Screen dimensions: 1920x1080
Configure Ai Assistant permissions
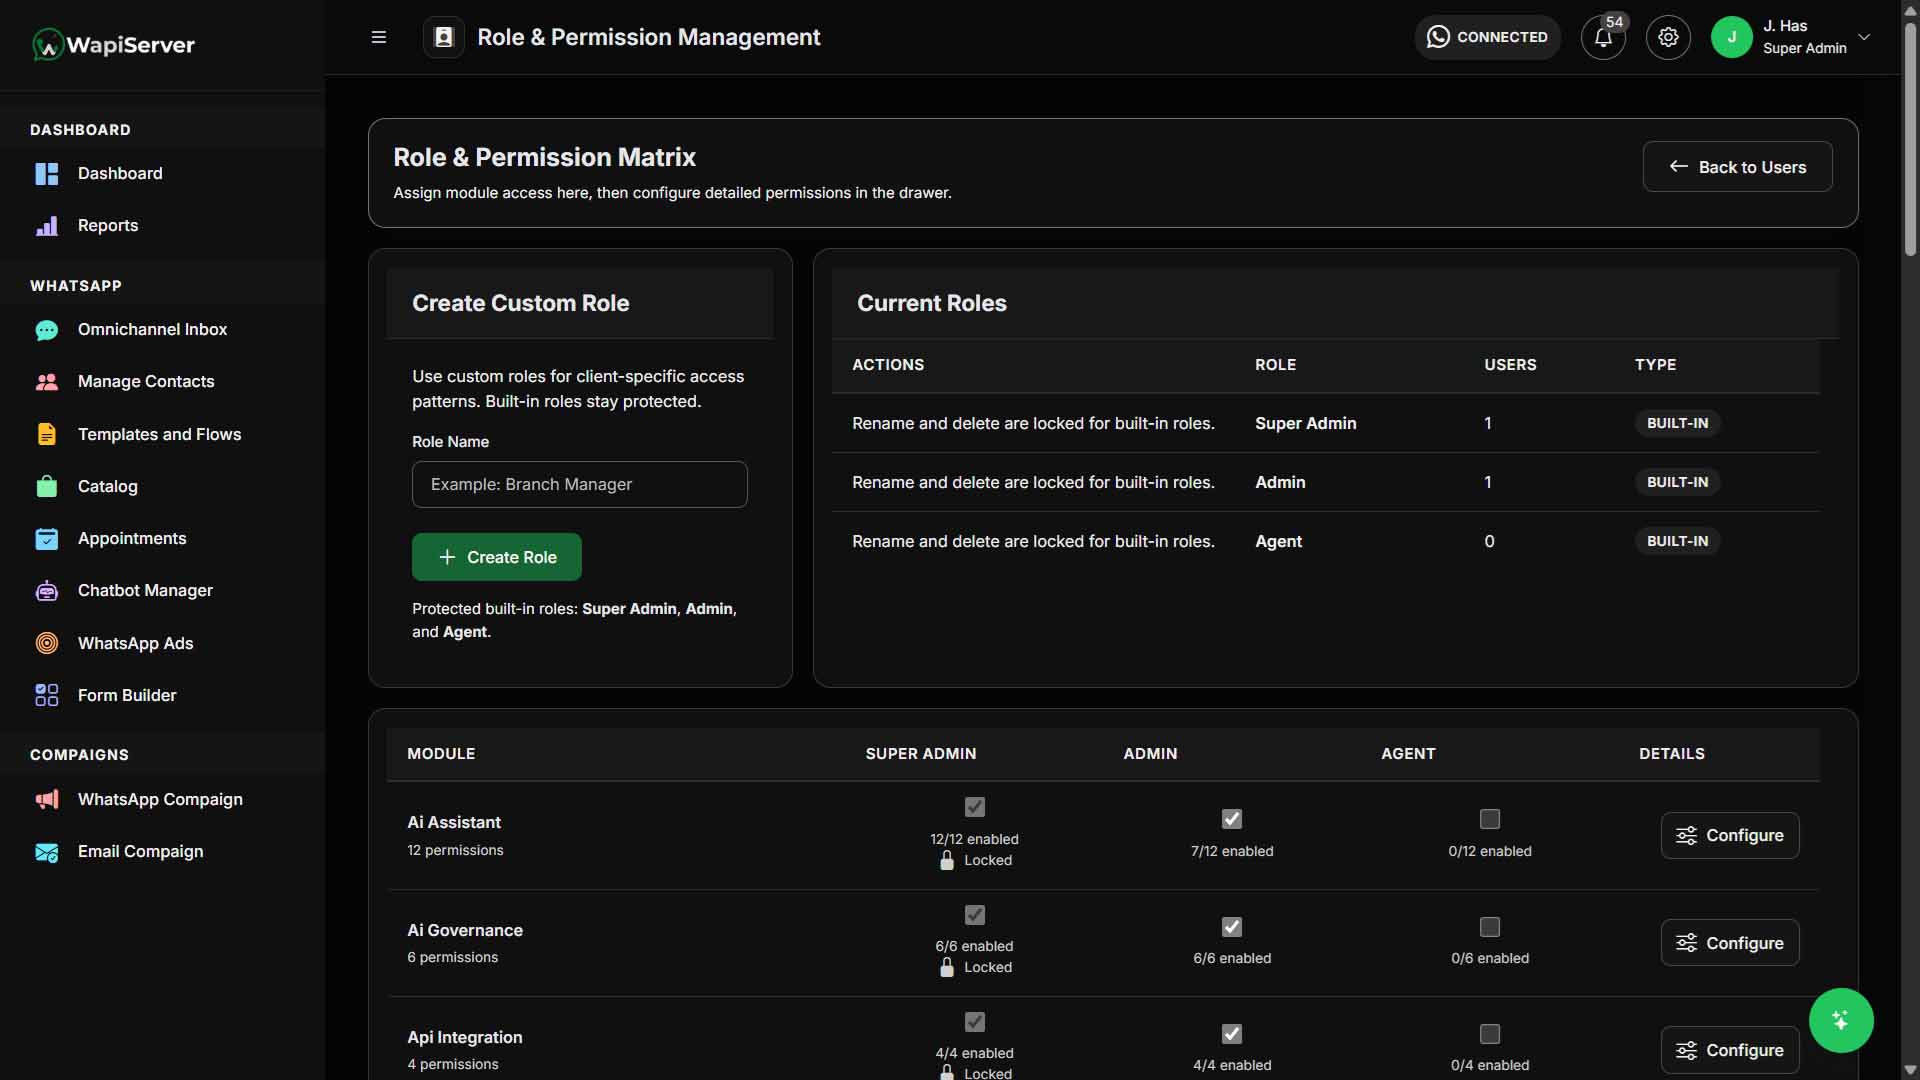point(1730,835)
